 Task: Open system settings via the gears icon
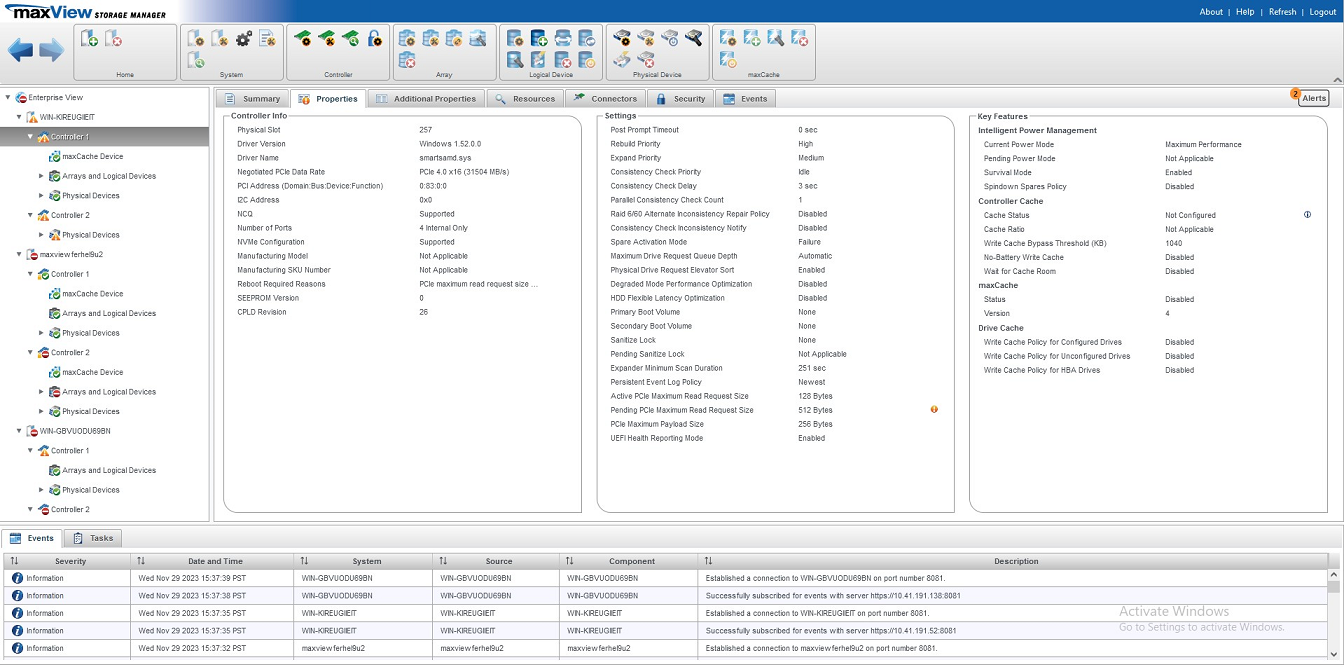pos(243,39)
